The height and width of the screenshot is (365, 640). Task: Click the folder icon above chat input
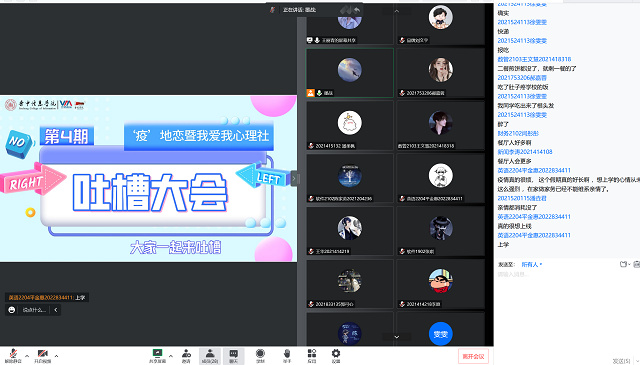pos(623,265)
